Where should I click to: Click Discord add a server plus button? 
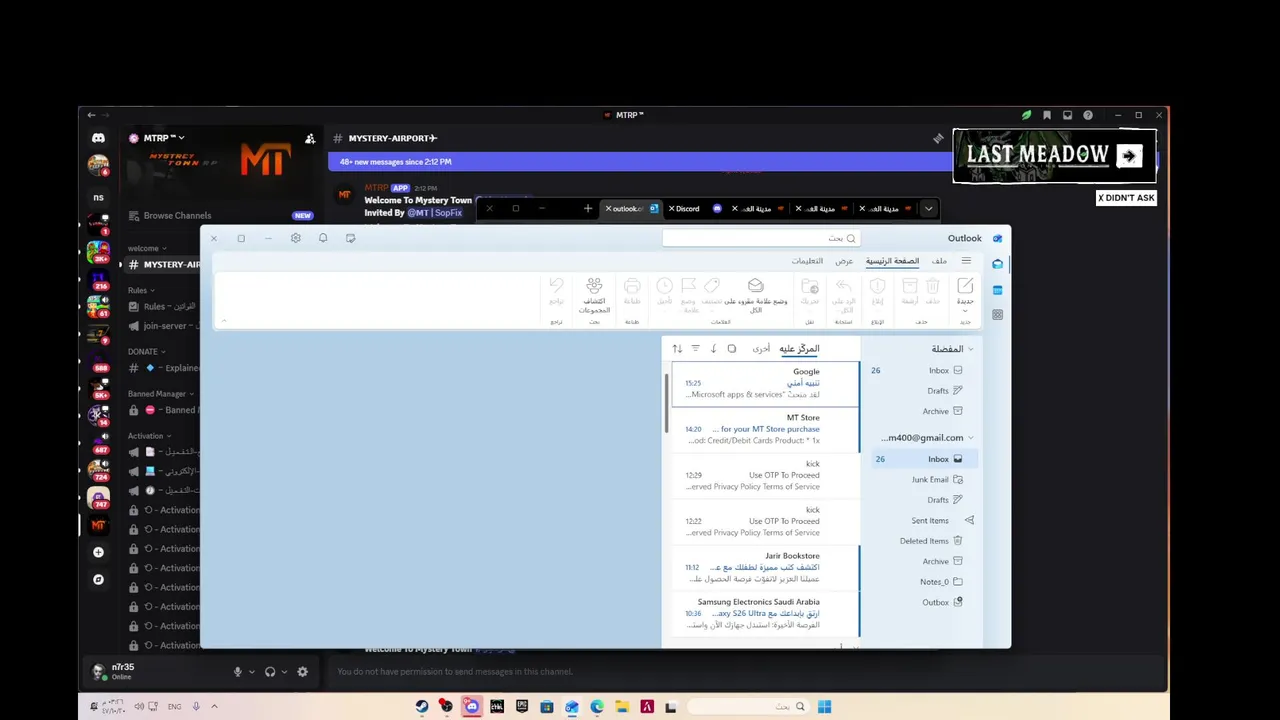[98, 552]
